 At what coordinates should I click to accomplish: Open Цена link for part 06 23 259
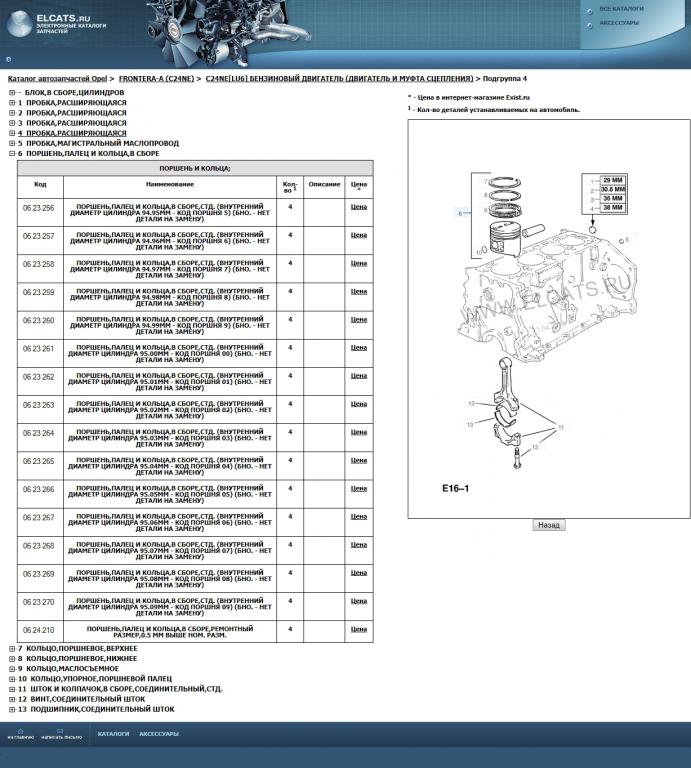(x=358, y=291)
